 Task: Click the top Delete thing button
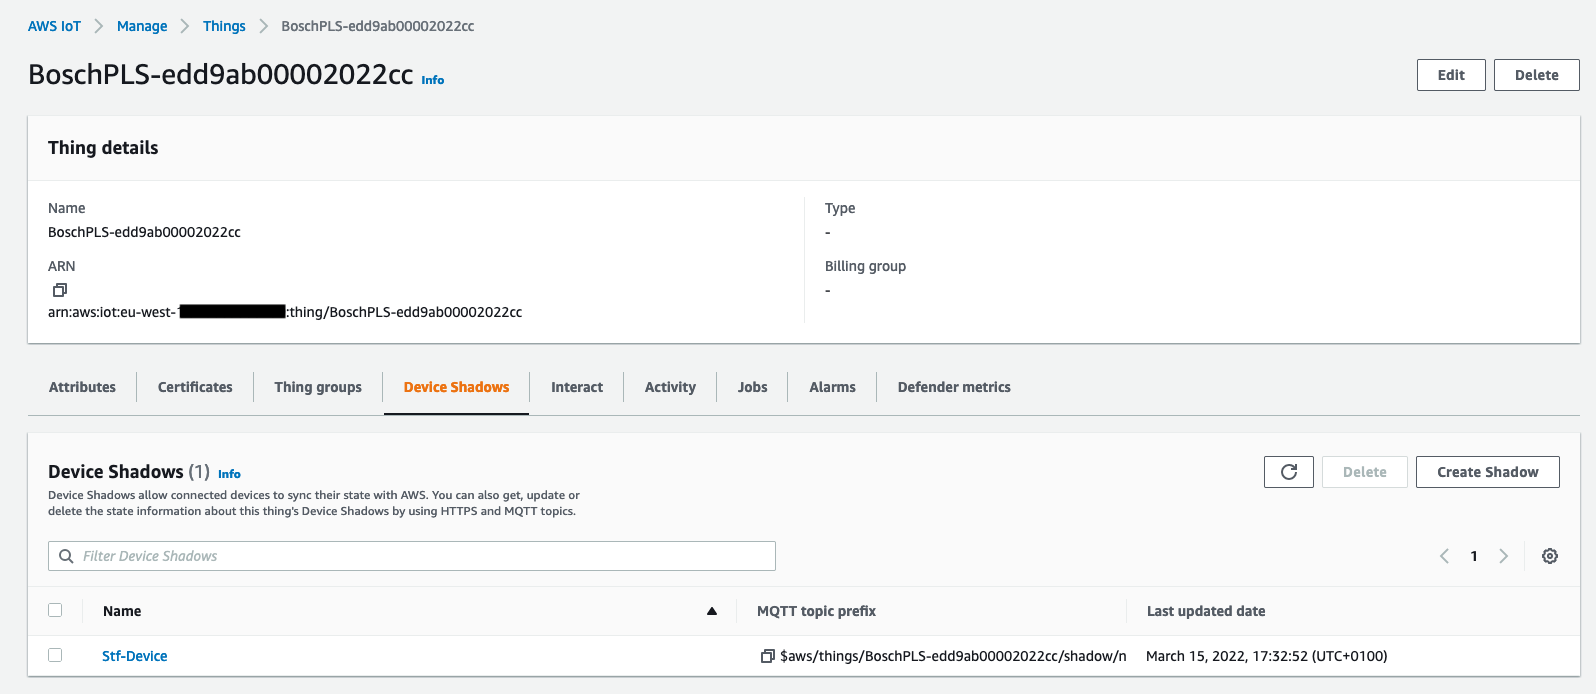coord(1536,75)
